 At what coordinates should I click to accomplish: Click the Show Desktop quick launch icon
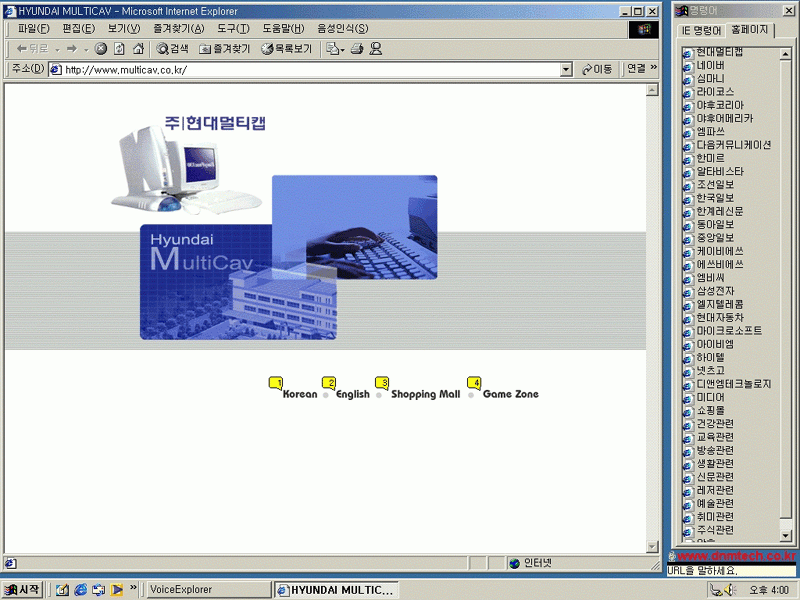(62, 590)
